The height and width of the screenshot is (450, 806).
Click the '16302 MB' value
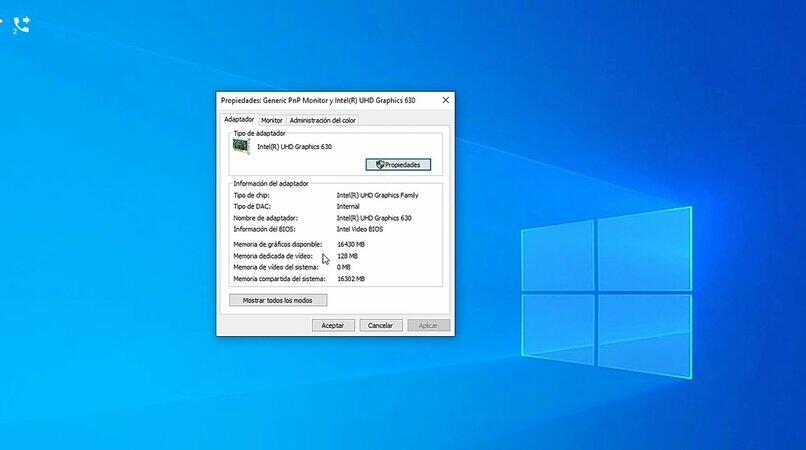(351, 279)
